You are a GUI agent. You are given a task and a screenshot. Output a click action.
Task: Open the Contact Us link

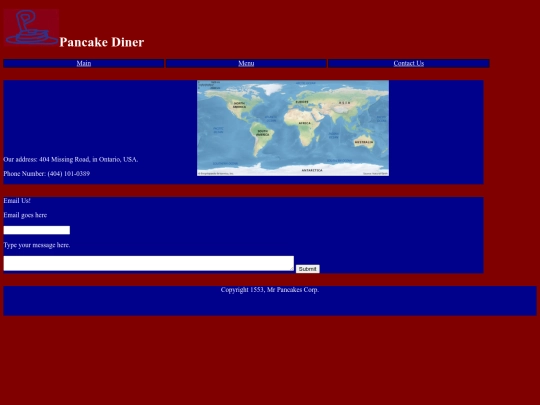pos(409,63)
